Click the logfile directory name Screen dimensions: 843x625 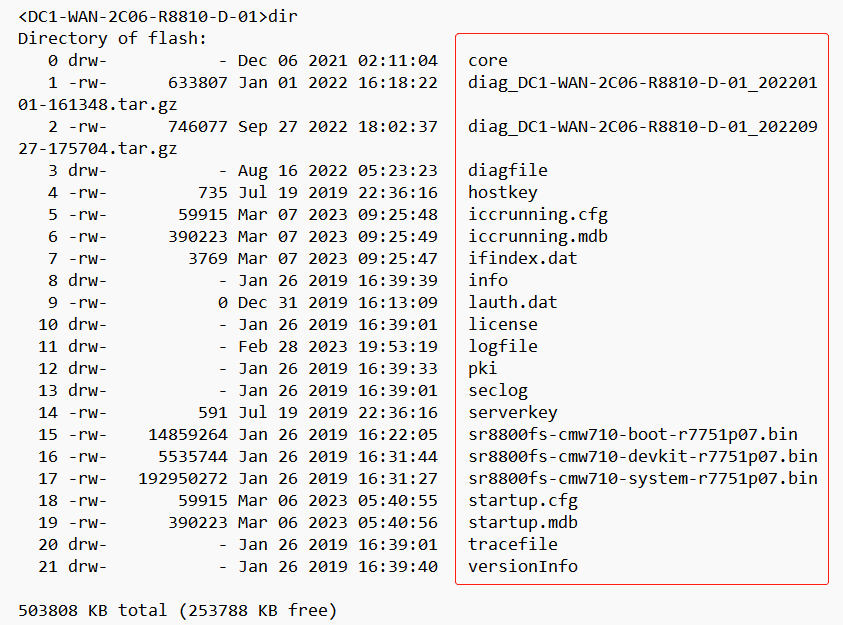pos(502,346)
